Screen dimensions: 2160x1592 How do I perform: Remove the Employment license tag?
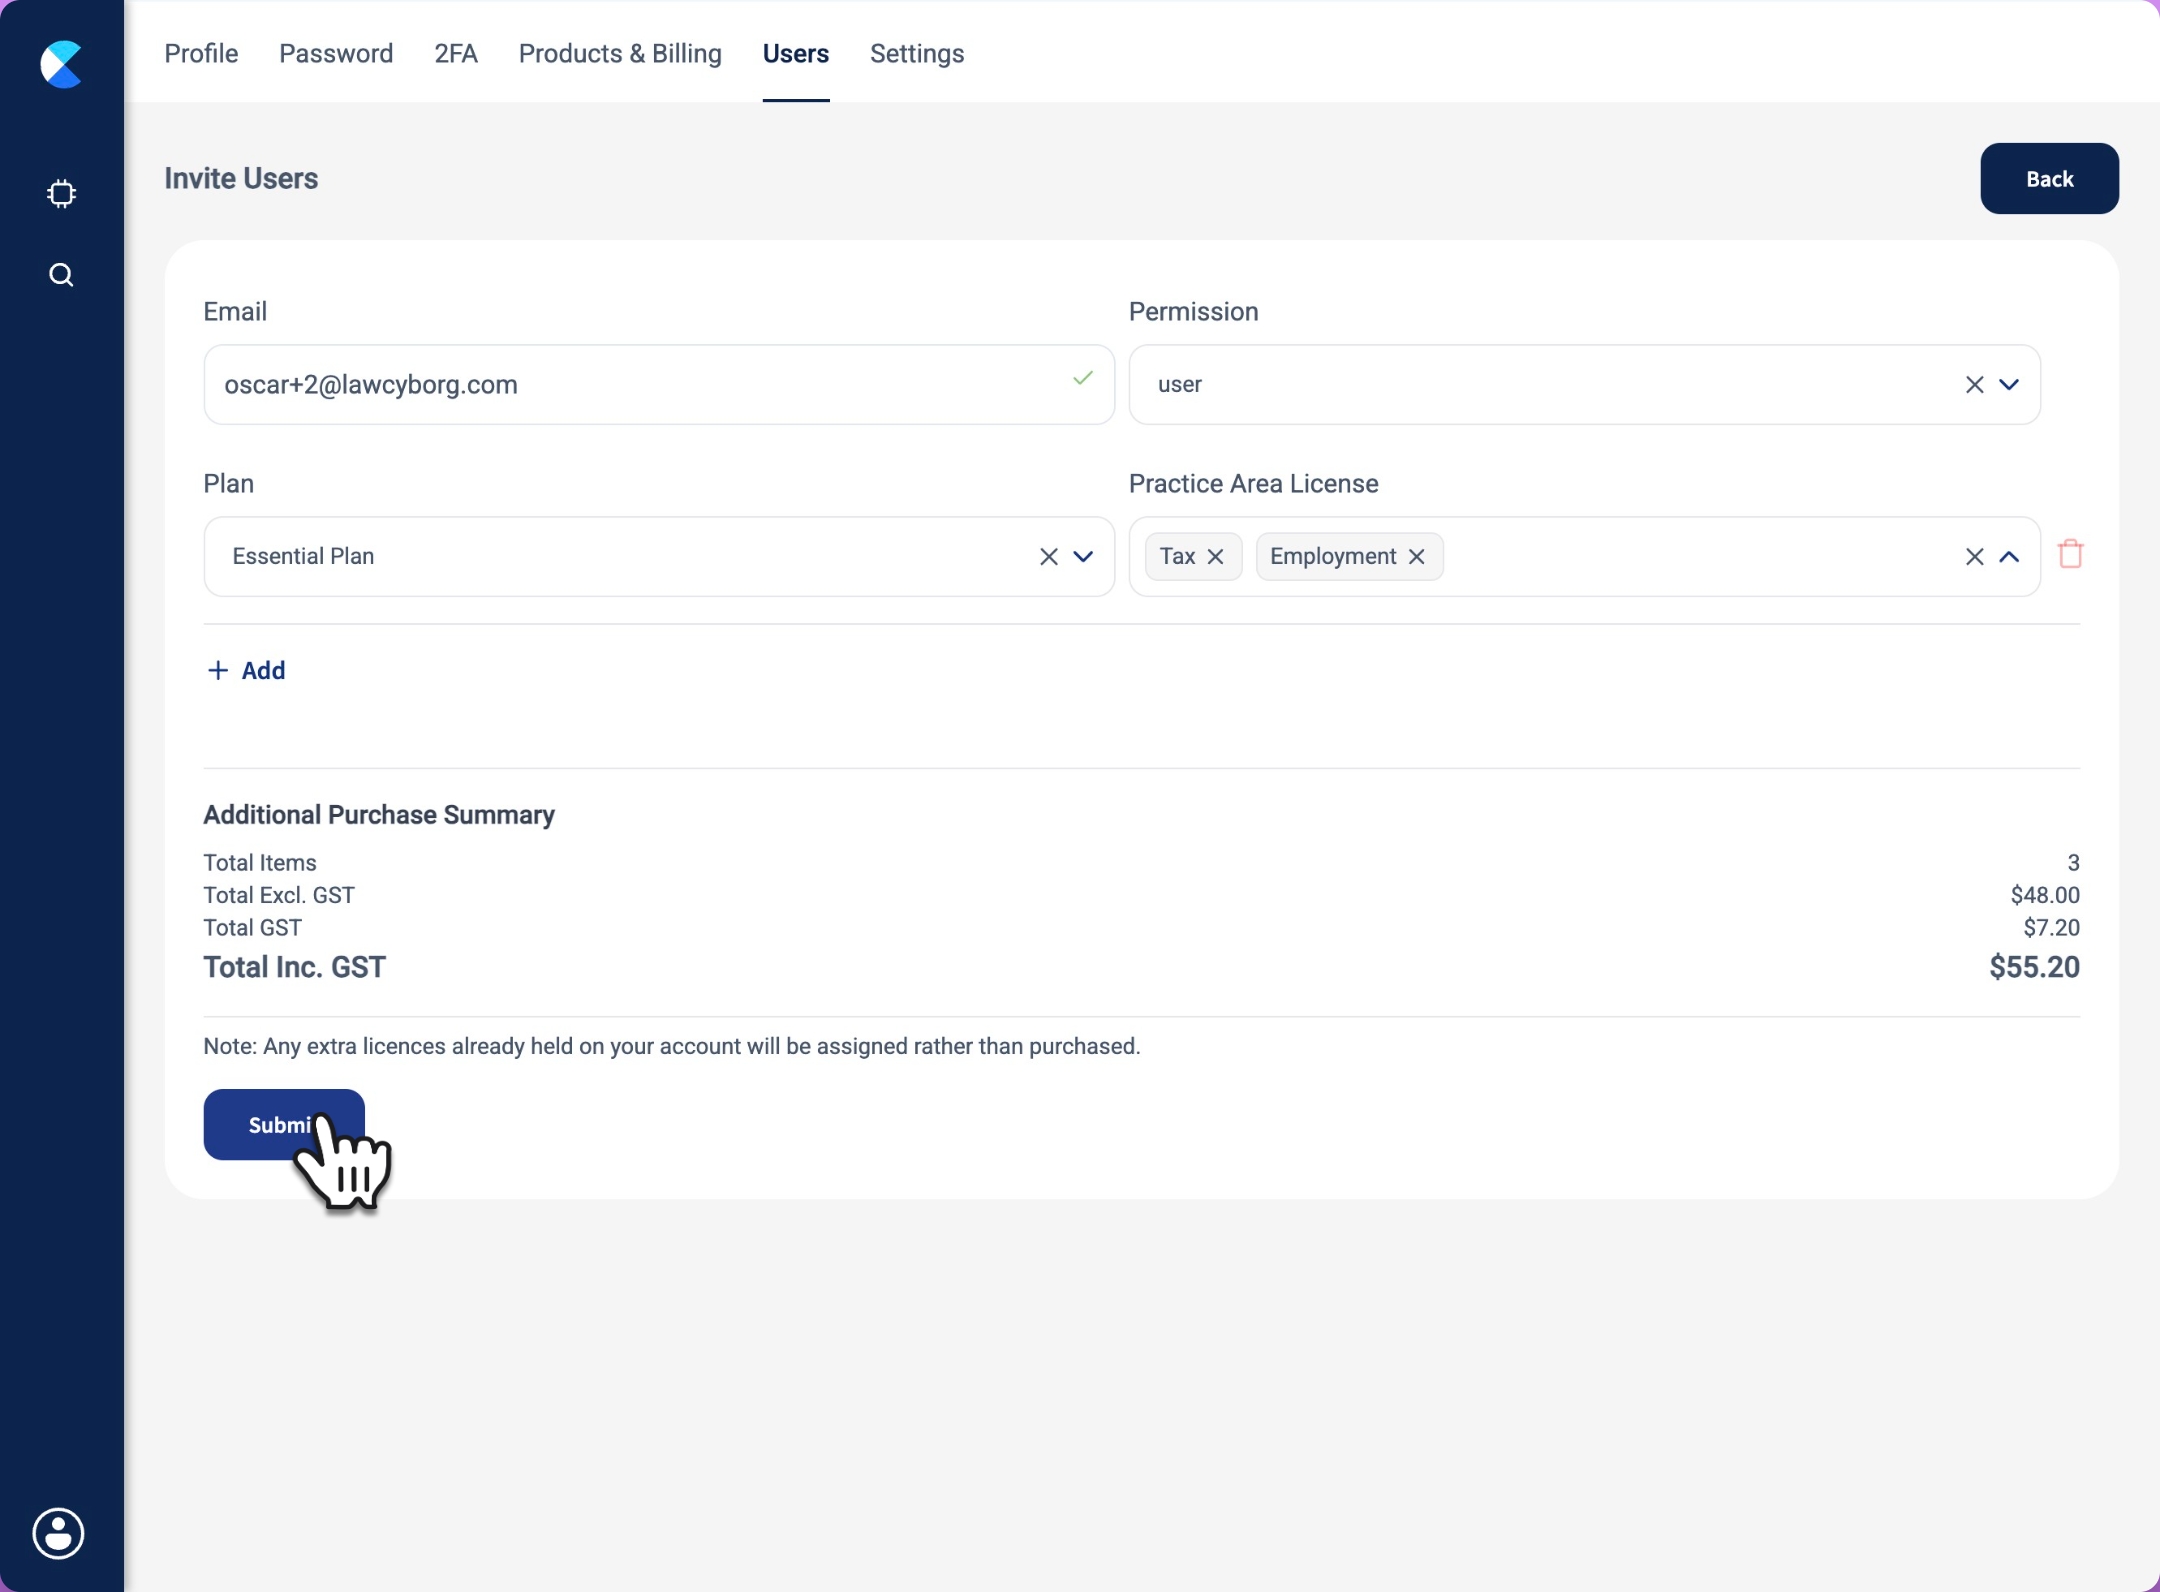click(x=1416, y=557)
